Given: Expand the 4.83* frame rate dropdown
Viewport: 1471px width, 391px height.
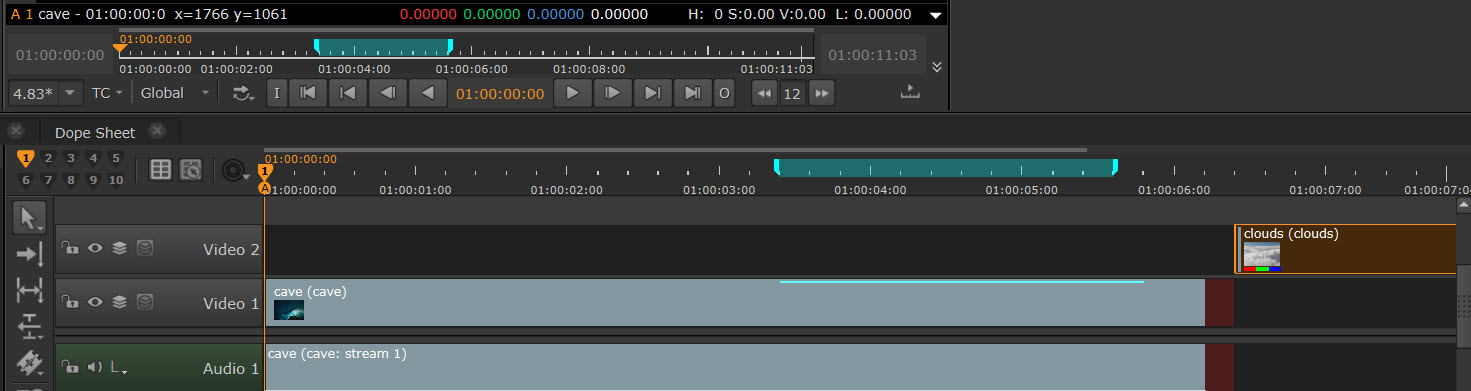Looking at the screenshot, I should coord(44,93).
